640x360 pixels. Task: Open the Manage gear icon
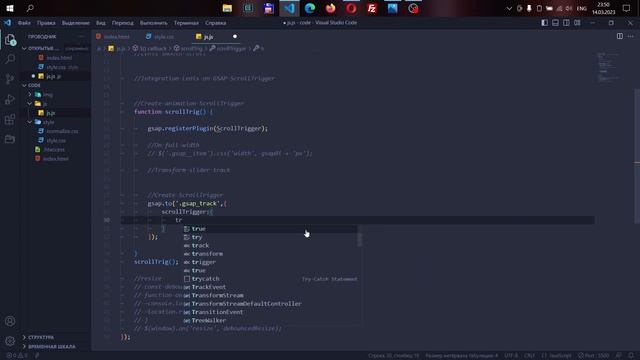click(10, 341)
